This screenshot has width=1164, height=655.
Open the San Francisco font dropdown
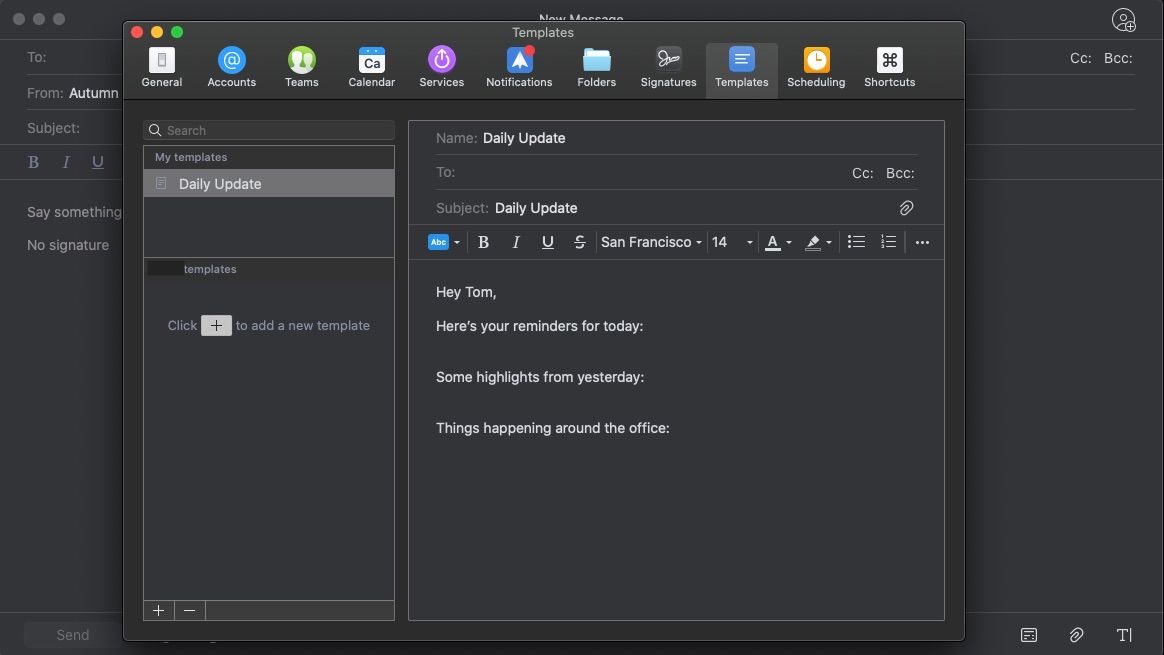pos(651,242)
